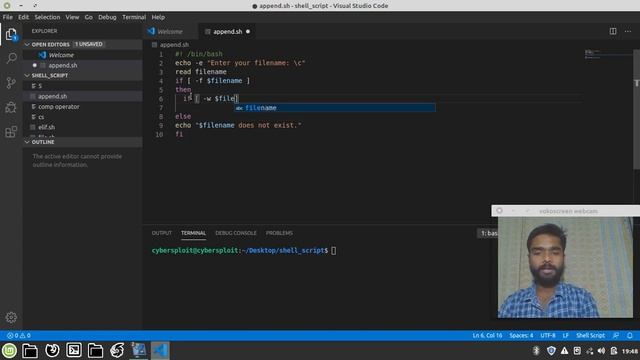Viewport: 640px width, 360px height.
Task: Open the volume control in system tray
Action: (x=601, y=351)
